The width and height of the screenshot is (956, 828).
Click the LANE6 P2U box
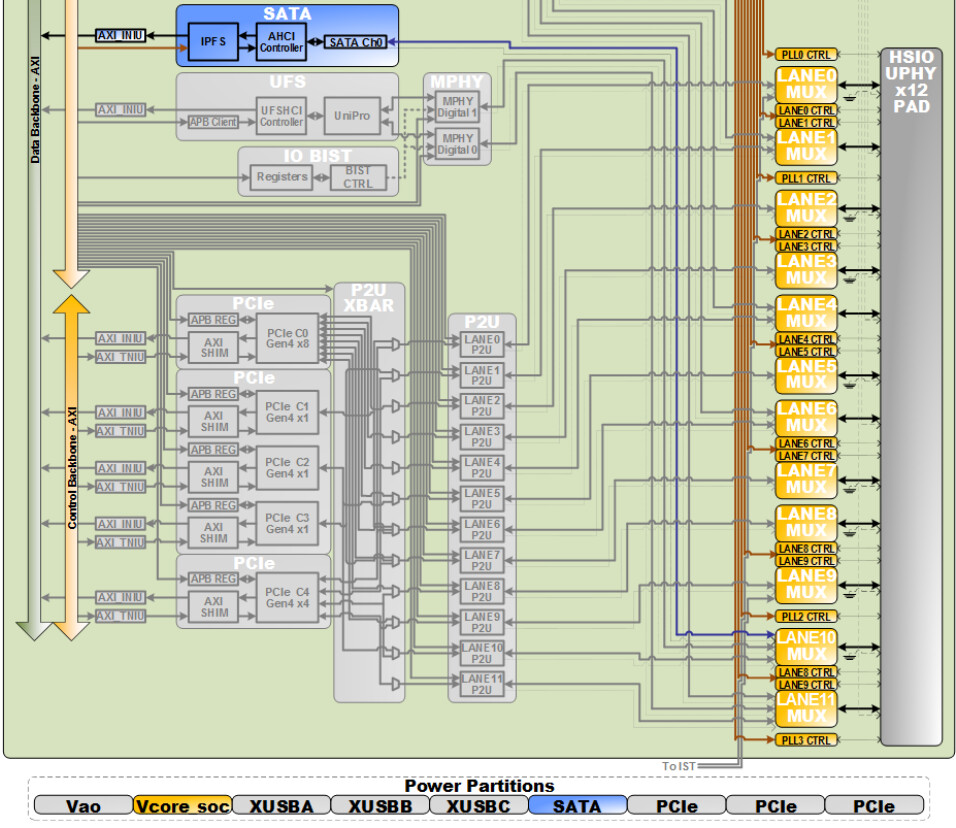click(482, 530)
